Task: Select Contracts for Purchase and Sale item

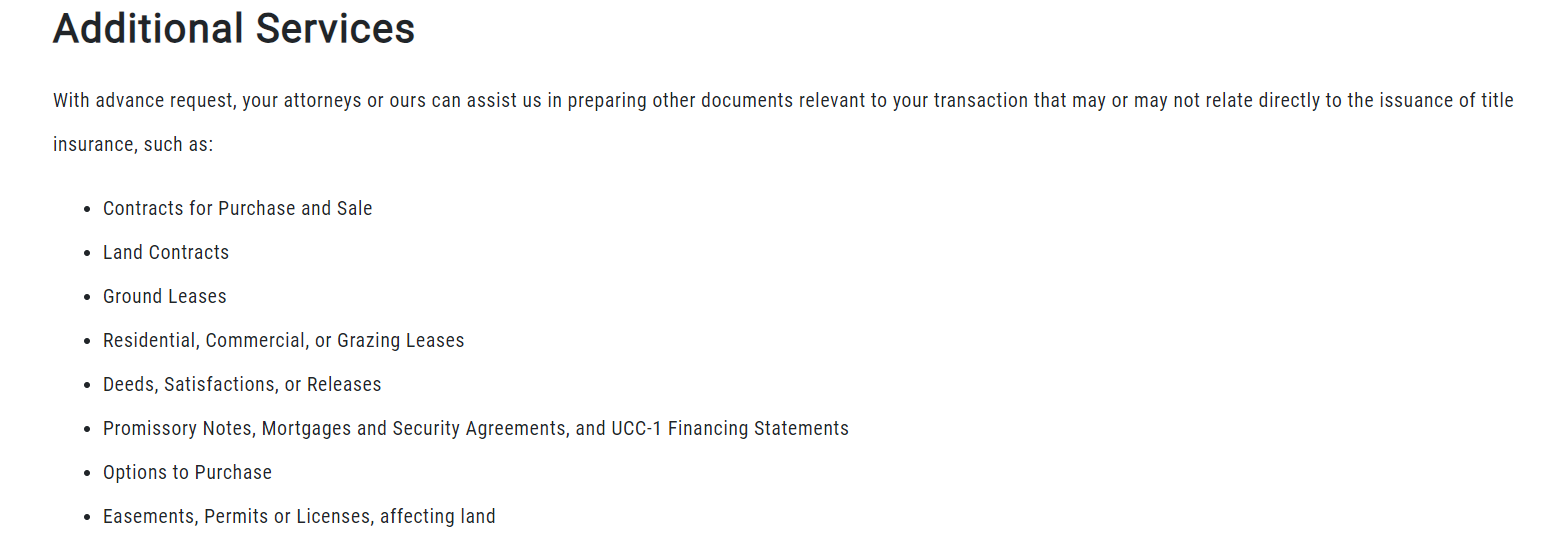Action: (238, 209)
